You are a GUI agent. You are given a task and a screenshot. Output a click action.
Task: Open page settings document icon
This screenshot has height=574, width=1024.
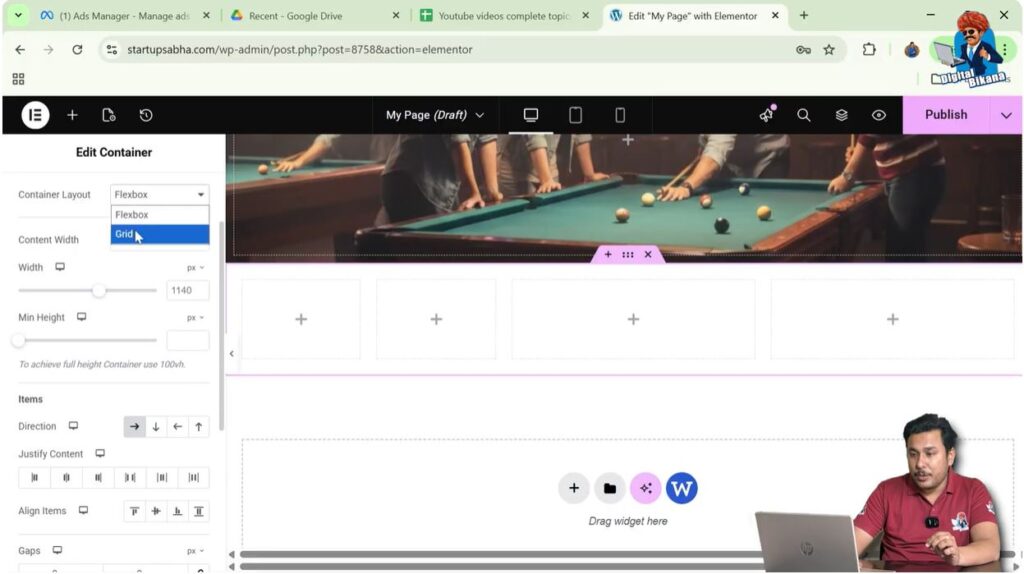pyautogui.click(x=109, y=115)
